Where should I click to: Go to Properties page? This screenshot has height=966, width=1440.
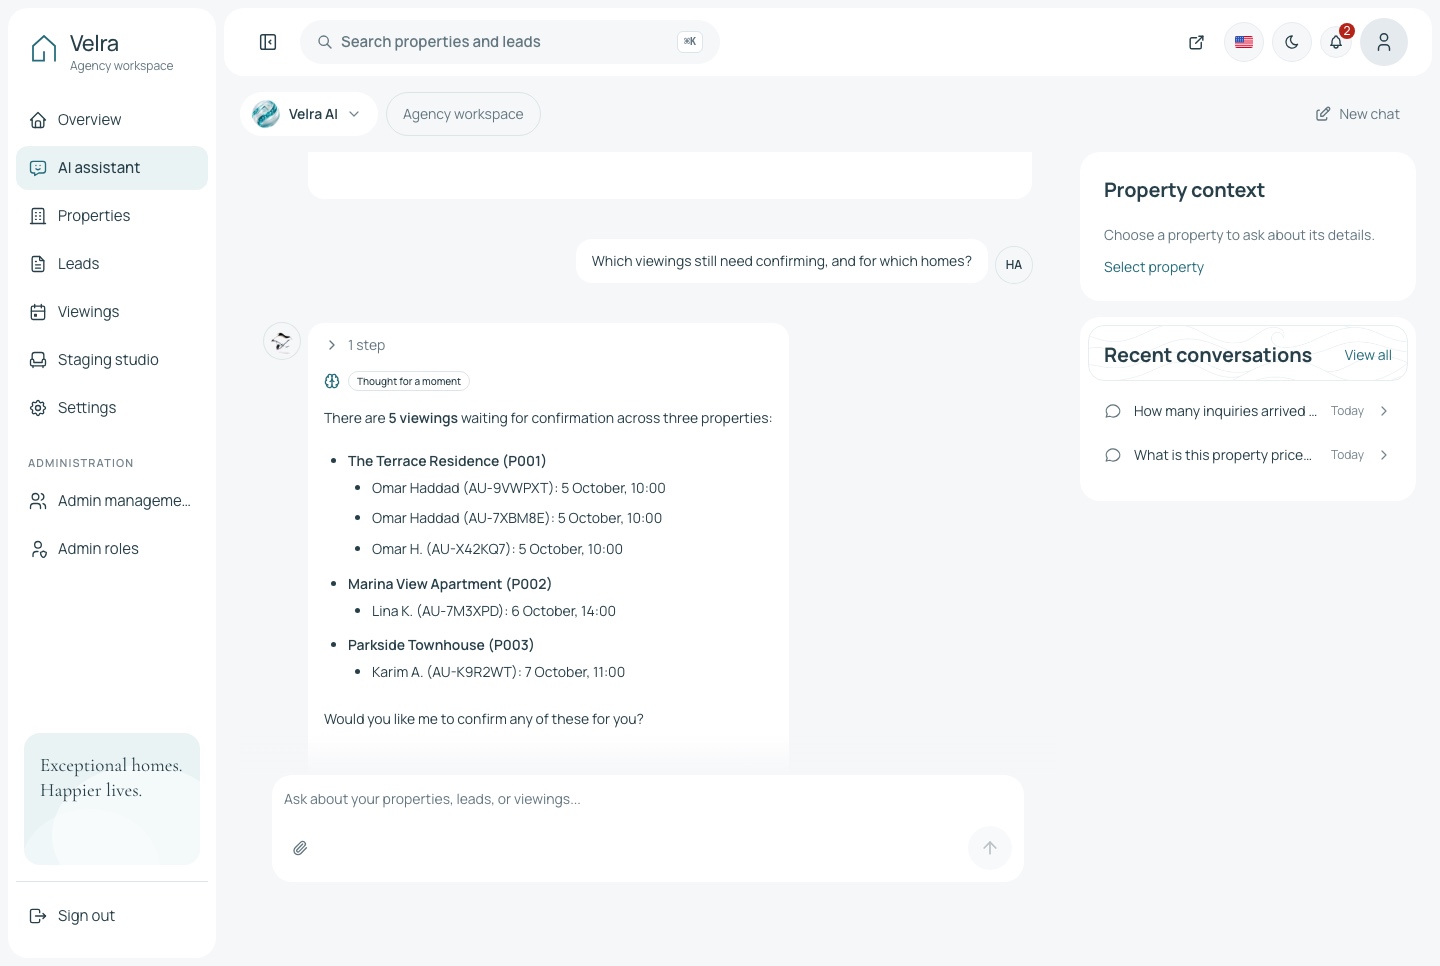coord(112,216)
